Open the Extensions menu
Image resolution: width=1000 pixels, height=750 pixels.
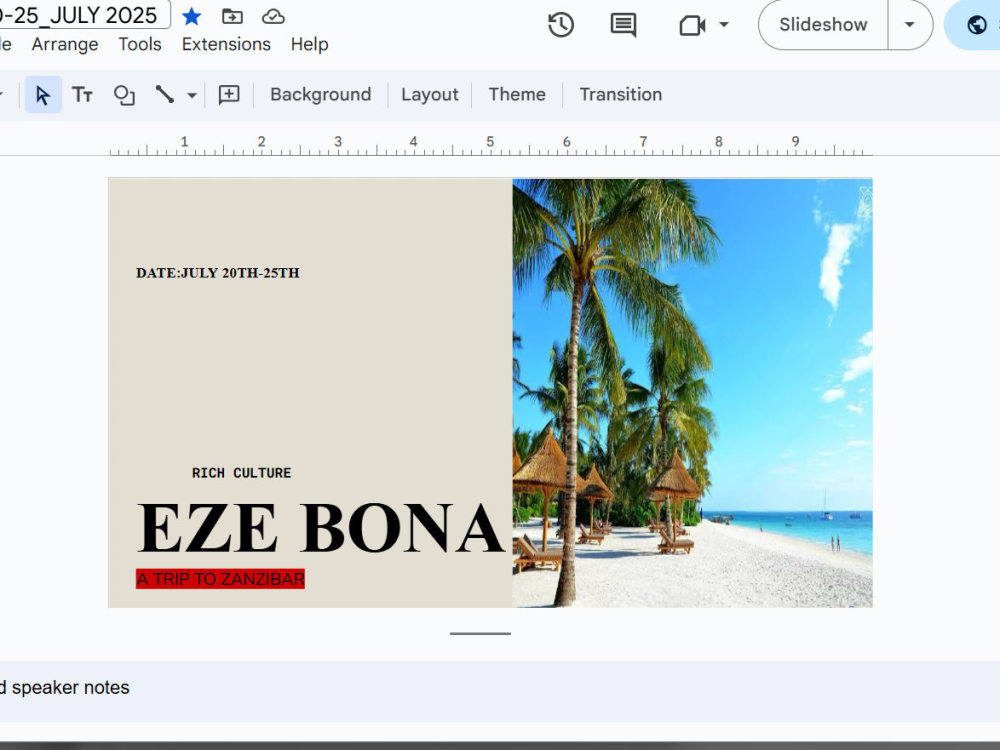point(226,44)
